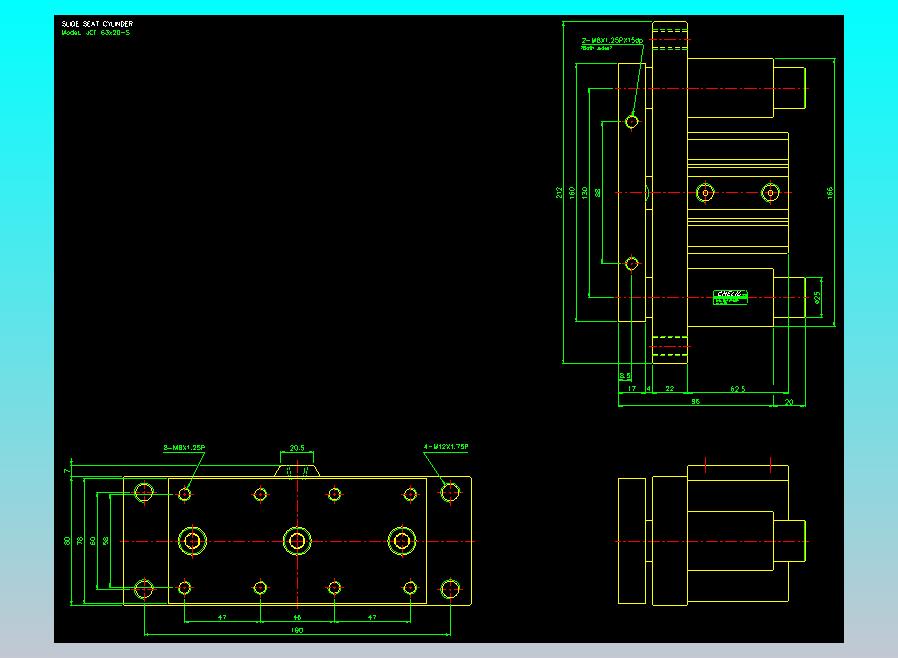898x658 pixels.
Task: Click the bottom-right M12 corner mounting hole
Action: 451,589
